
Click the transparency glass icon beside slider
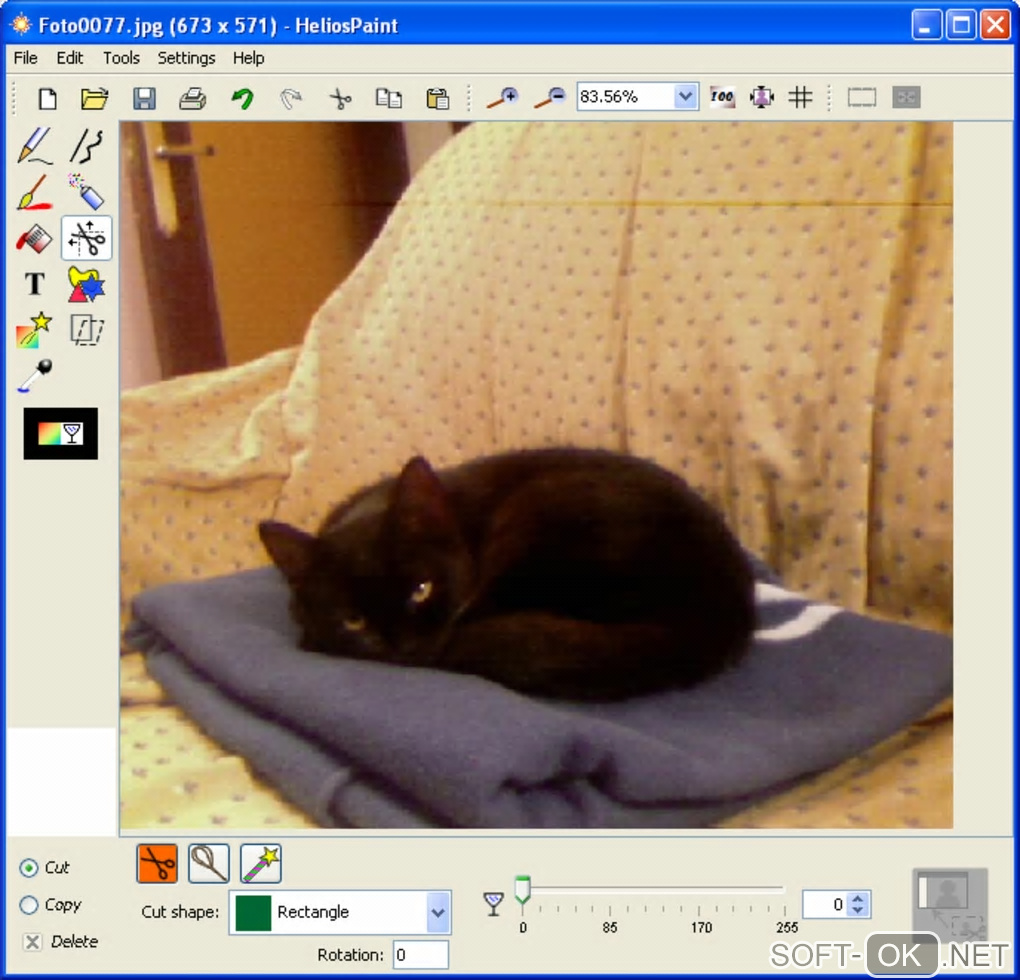pyautogui.click(x=494, y=903)
